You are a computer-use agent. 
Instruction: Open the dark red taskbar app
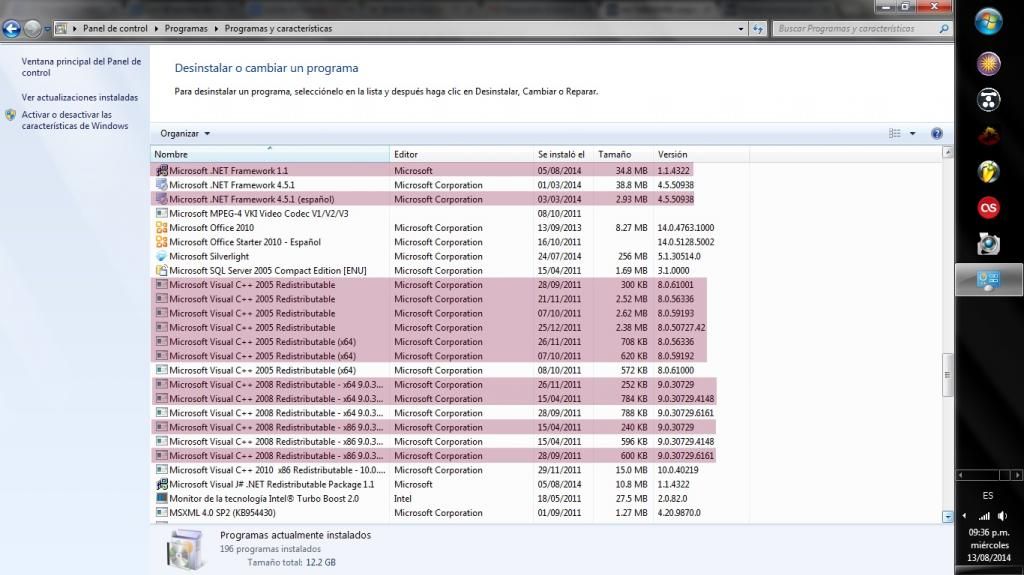989,136
